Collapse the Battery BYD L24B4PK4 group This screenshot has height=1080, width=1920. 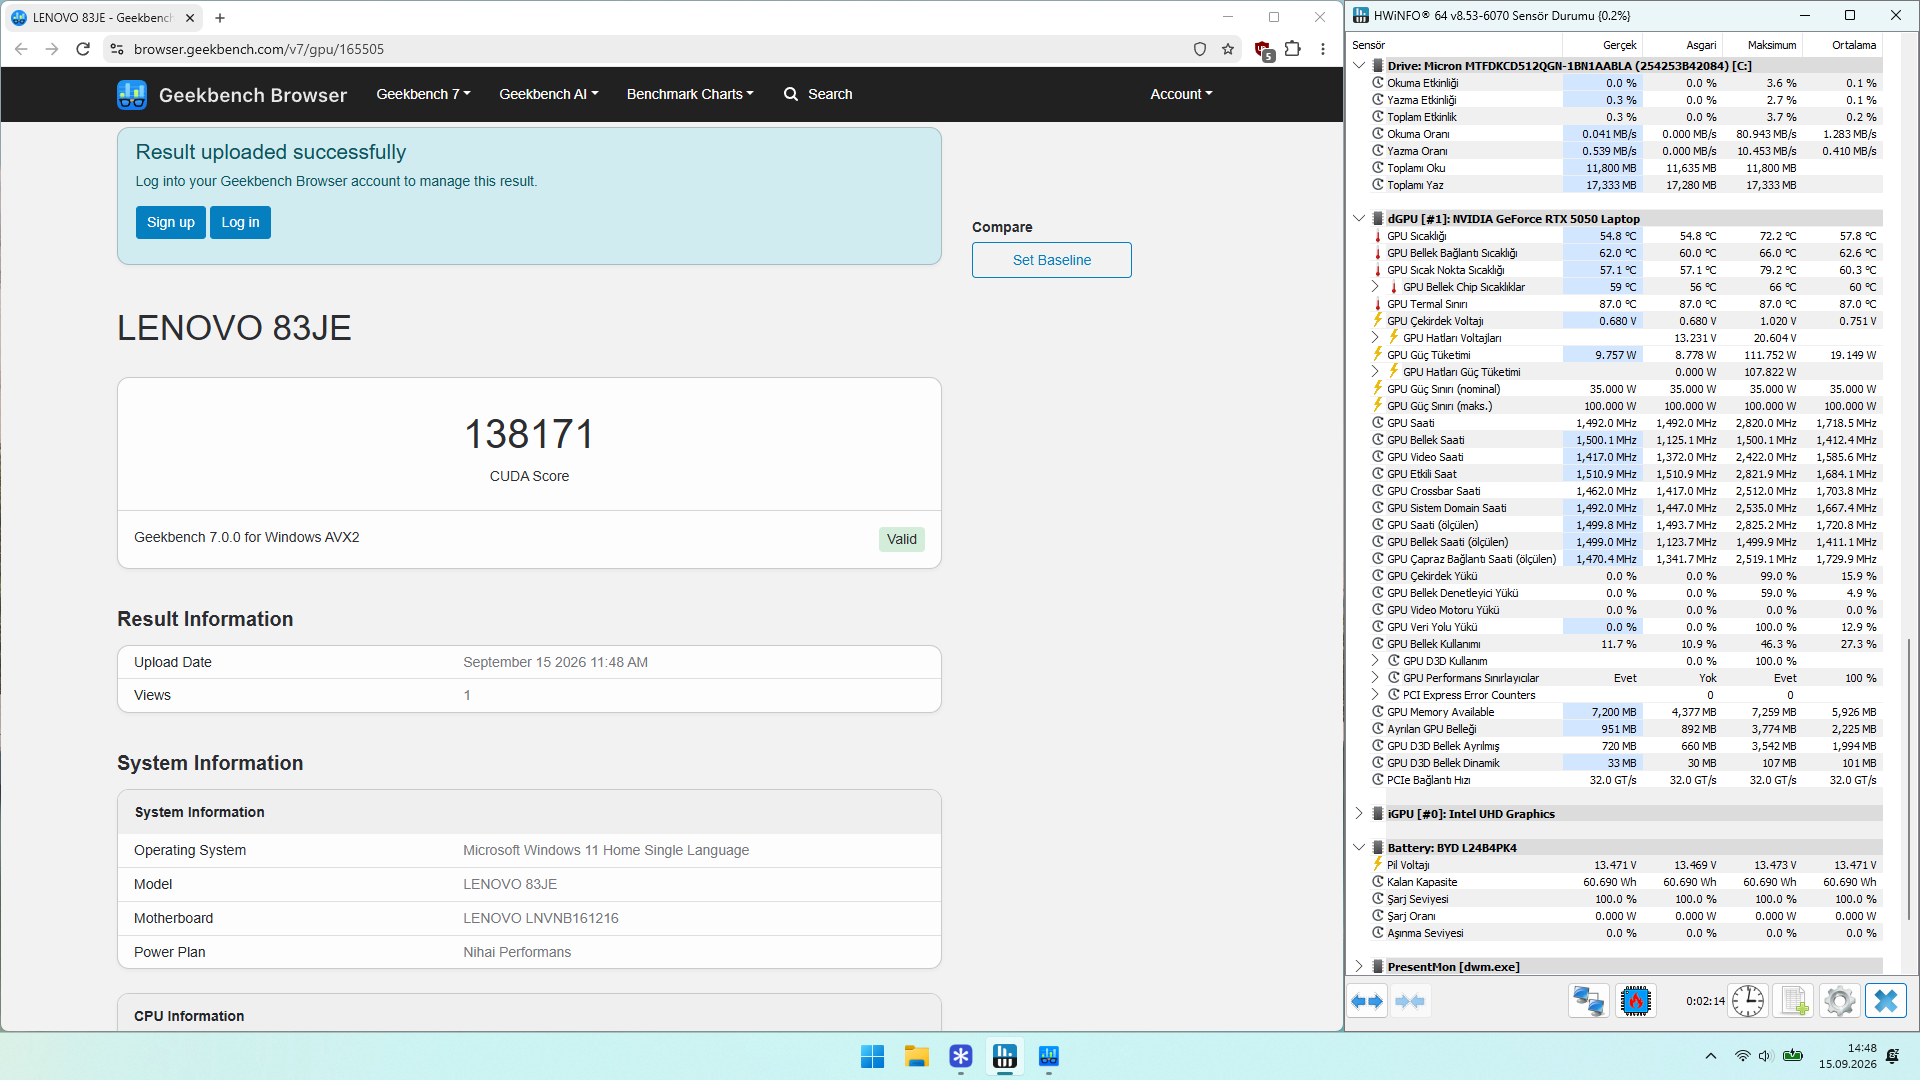coord(1359,848)
